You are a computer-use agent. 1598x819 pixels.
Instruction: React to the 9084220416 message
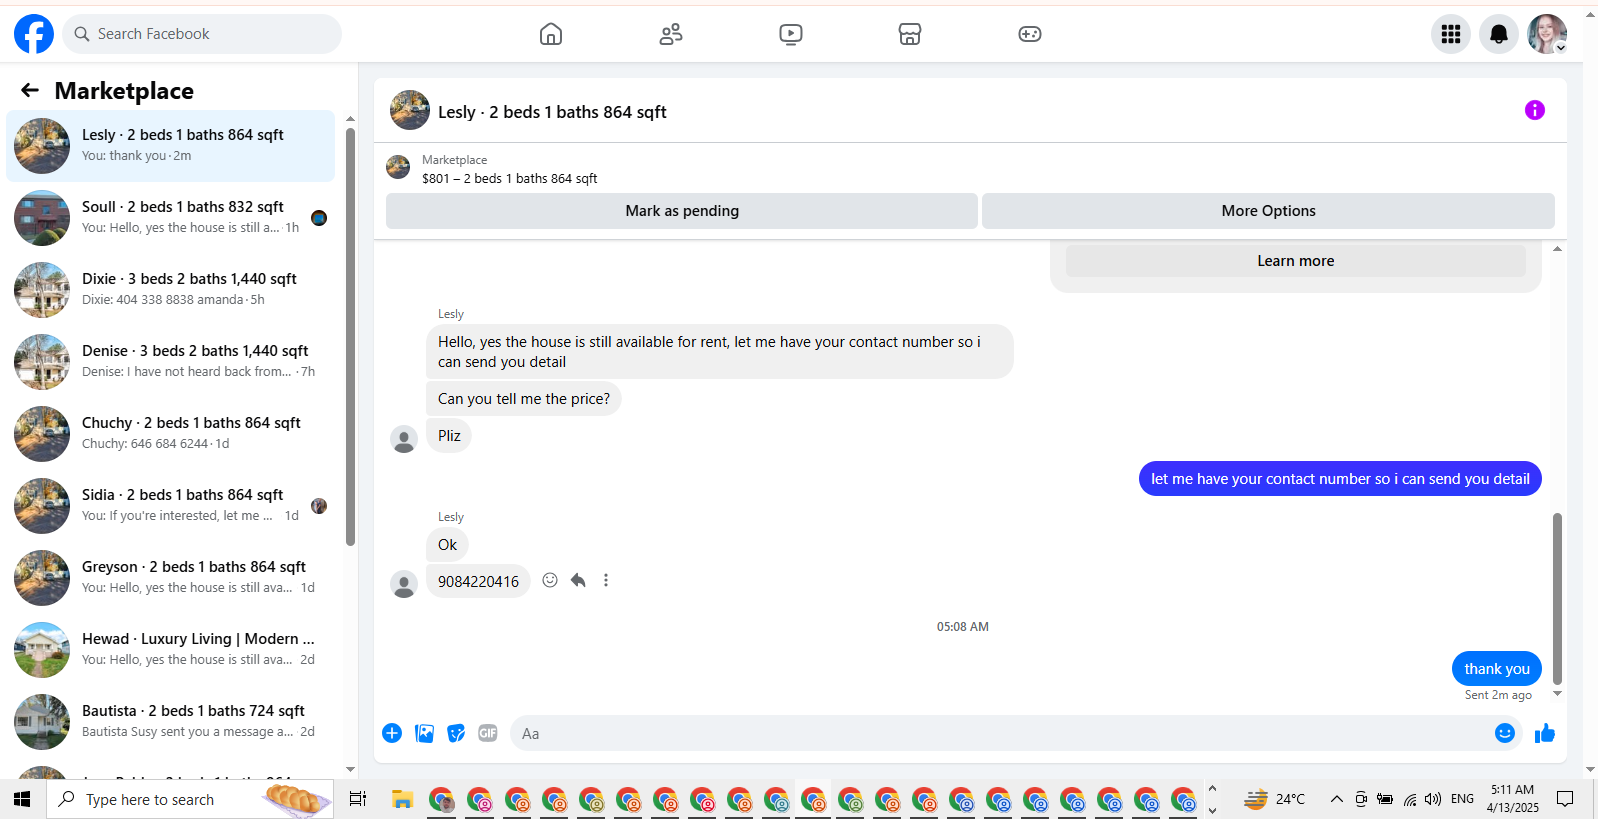[x=550, y=580]
